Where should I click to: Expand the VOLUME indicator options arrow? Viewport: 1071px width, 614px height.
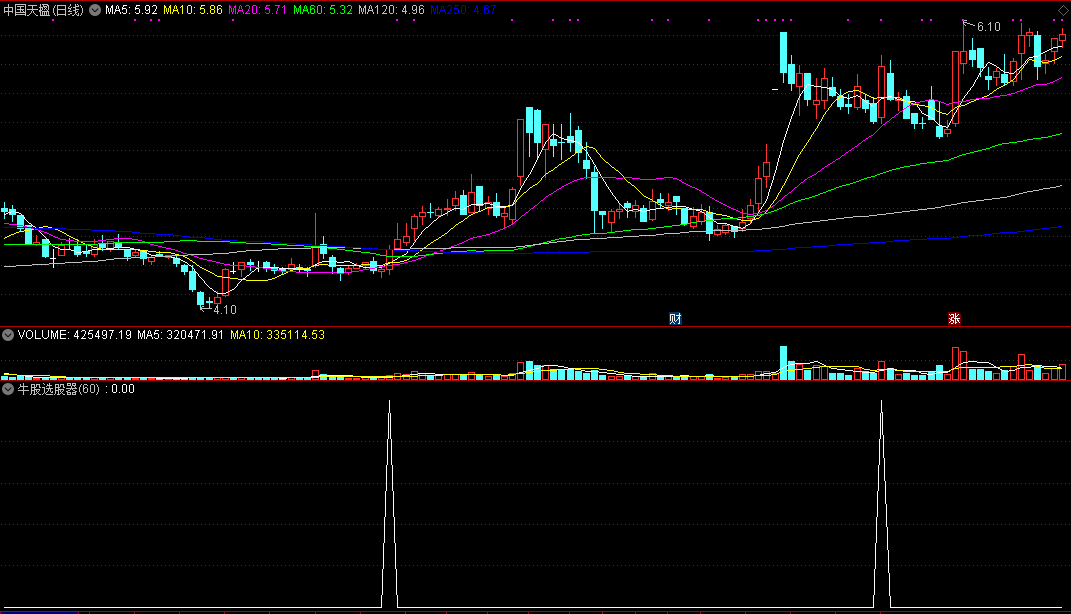pos(8,335)
